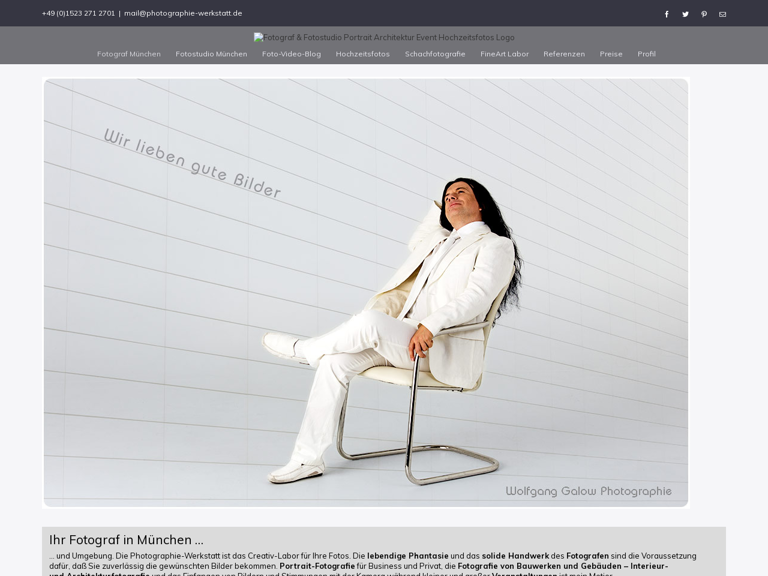The height and width of the screenshot is (576, 768).
Task: Click the mail@photographie-werkstatt.de email address
Action: 183,13
